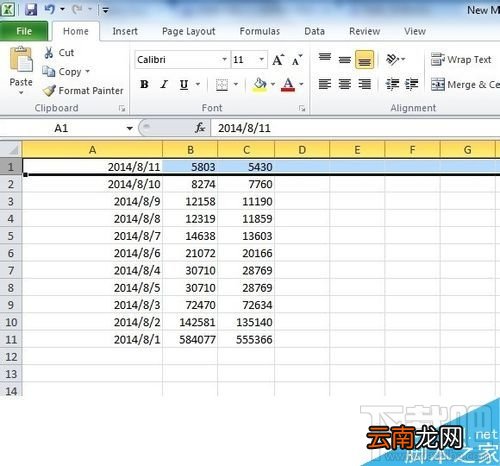Image resolution: width=500 pixels, height=466 pixels.
Task: Select row 5 header
Action: click(x=11, y=236)
